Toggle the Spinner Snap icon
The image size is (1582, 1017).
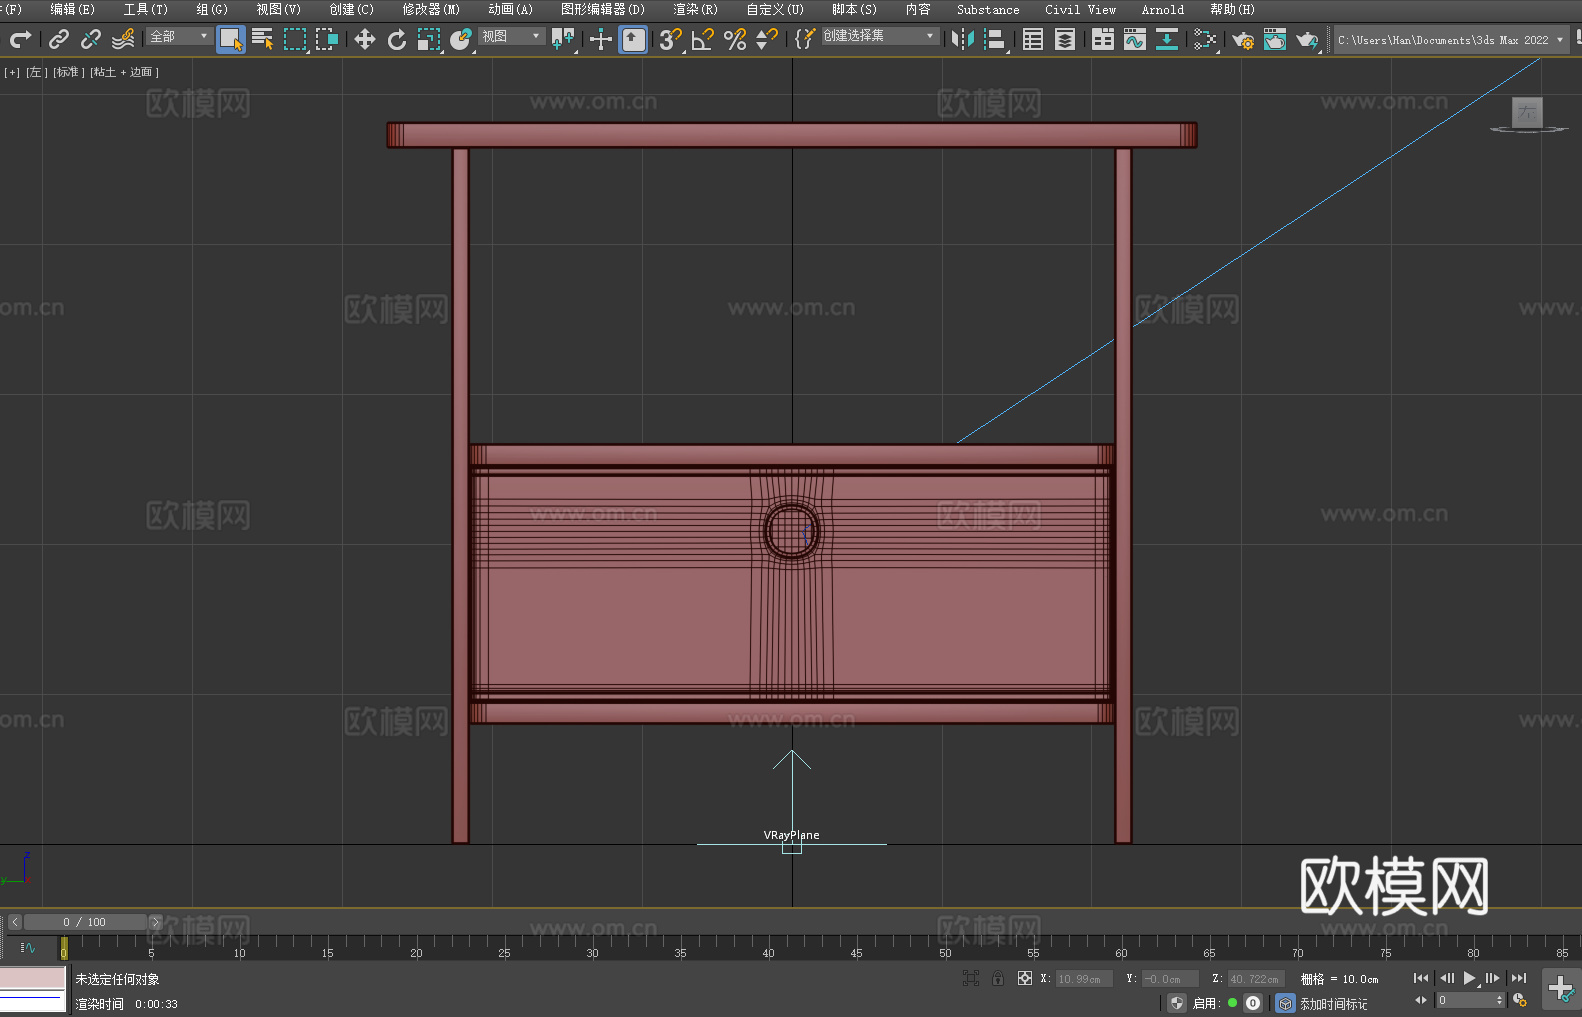[767, 39]
